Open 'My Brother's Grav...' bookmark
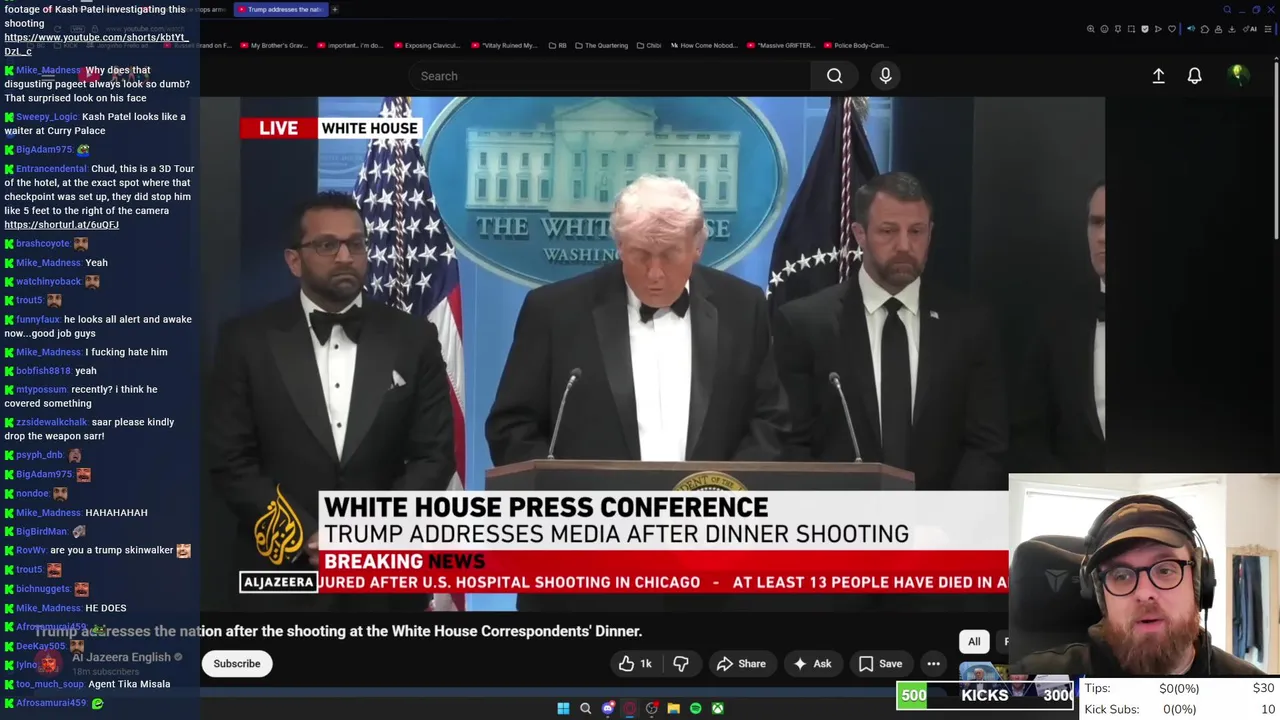Image resolution: width=1280 pixels, height=720 pixels. pos(274,45)
